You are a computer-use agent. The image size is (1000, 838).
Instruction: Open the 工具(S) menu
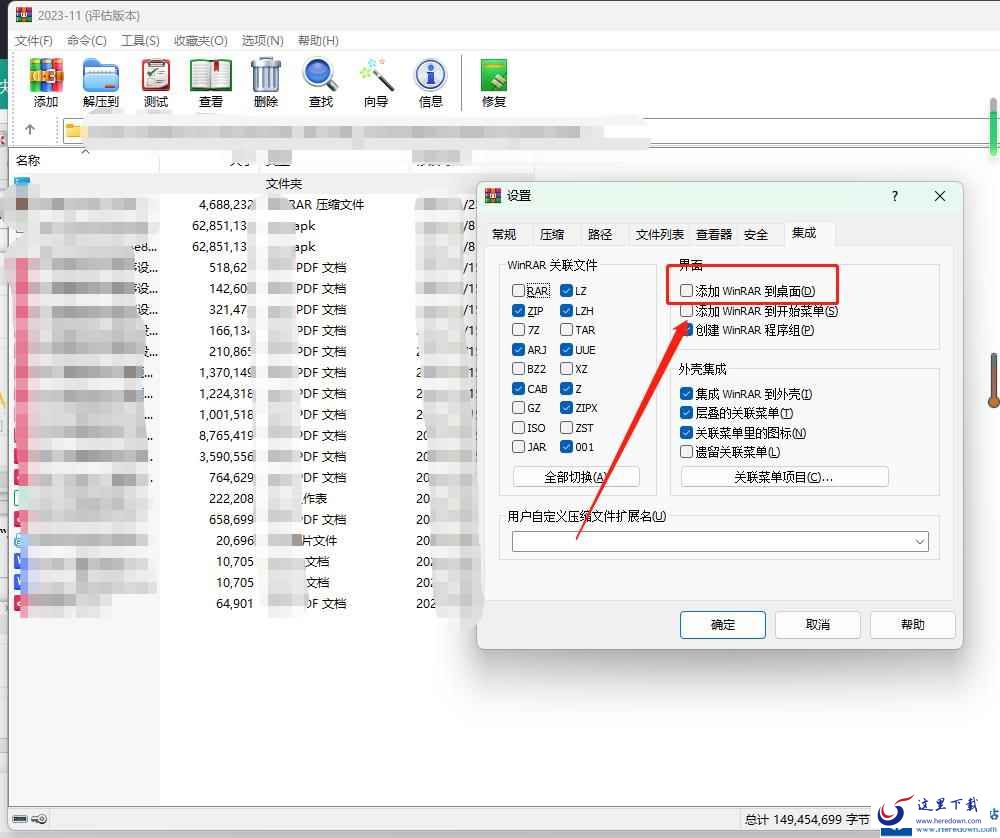click(140, 41)
